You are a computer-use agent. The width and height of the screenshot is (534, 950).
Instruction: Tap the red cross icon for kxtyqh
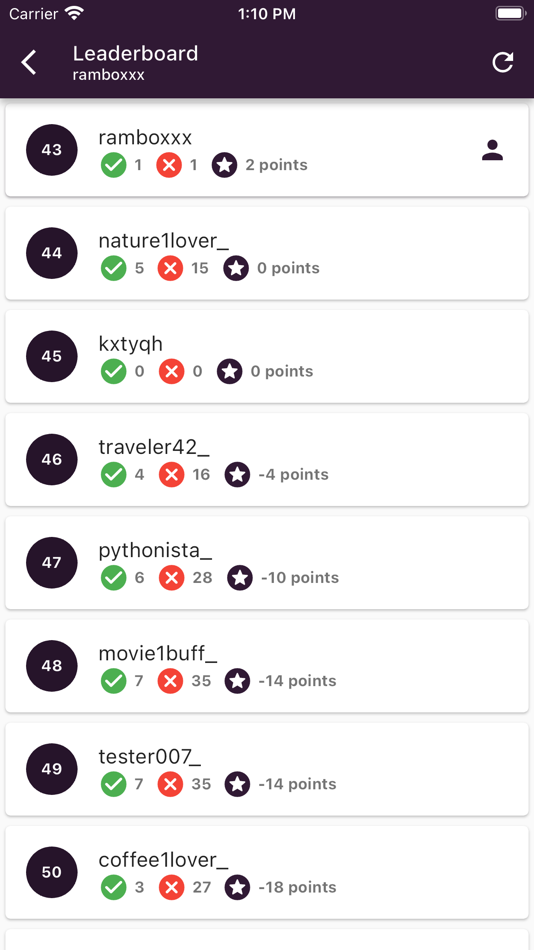pyautogui.click(x=172, y=371)
